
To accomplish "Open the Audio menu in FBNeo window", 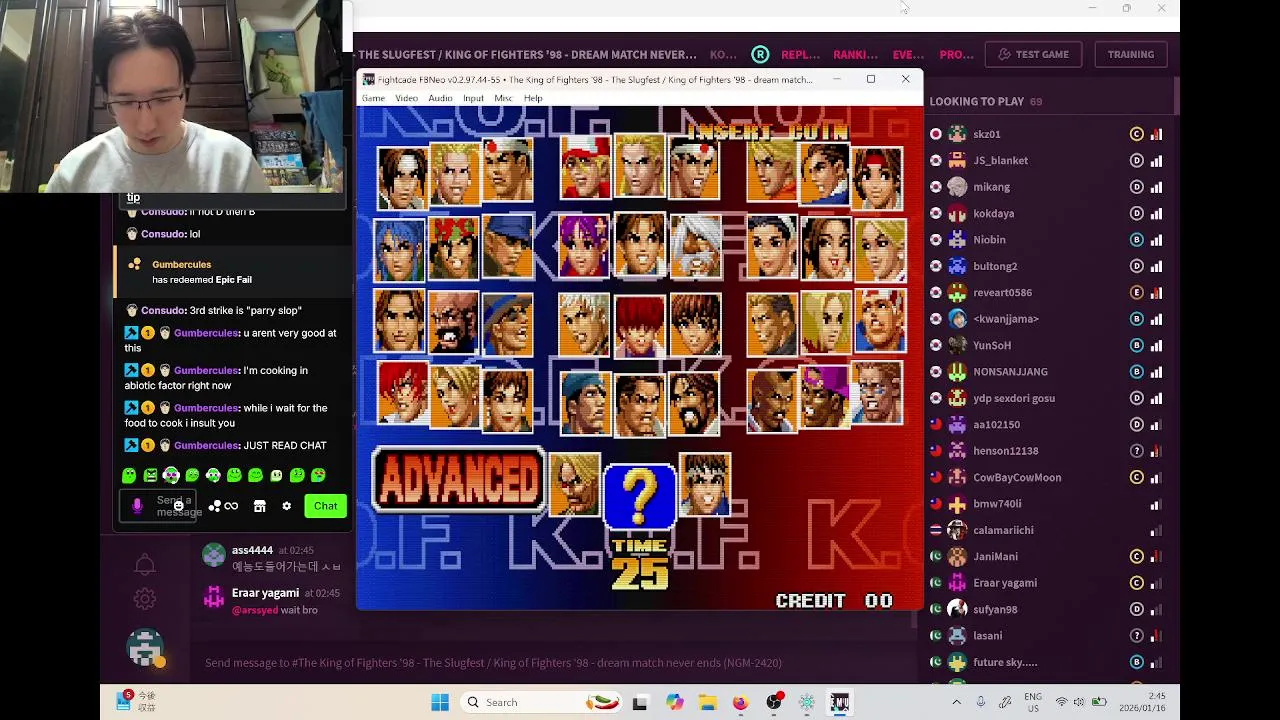I will tap(440, 98).
